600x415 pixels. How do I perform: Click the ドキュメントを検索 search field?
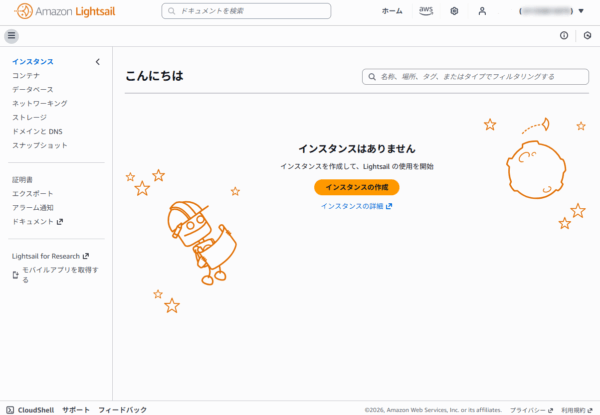(246, 11)
